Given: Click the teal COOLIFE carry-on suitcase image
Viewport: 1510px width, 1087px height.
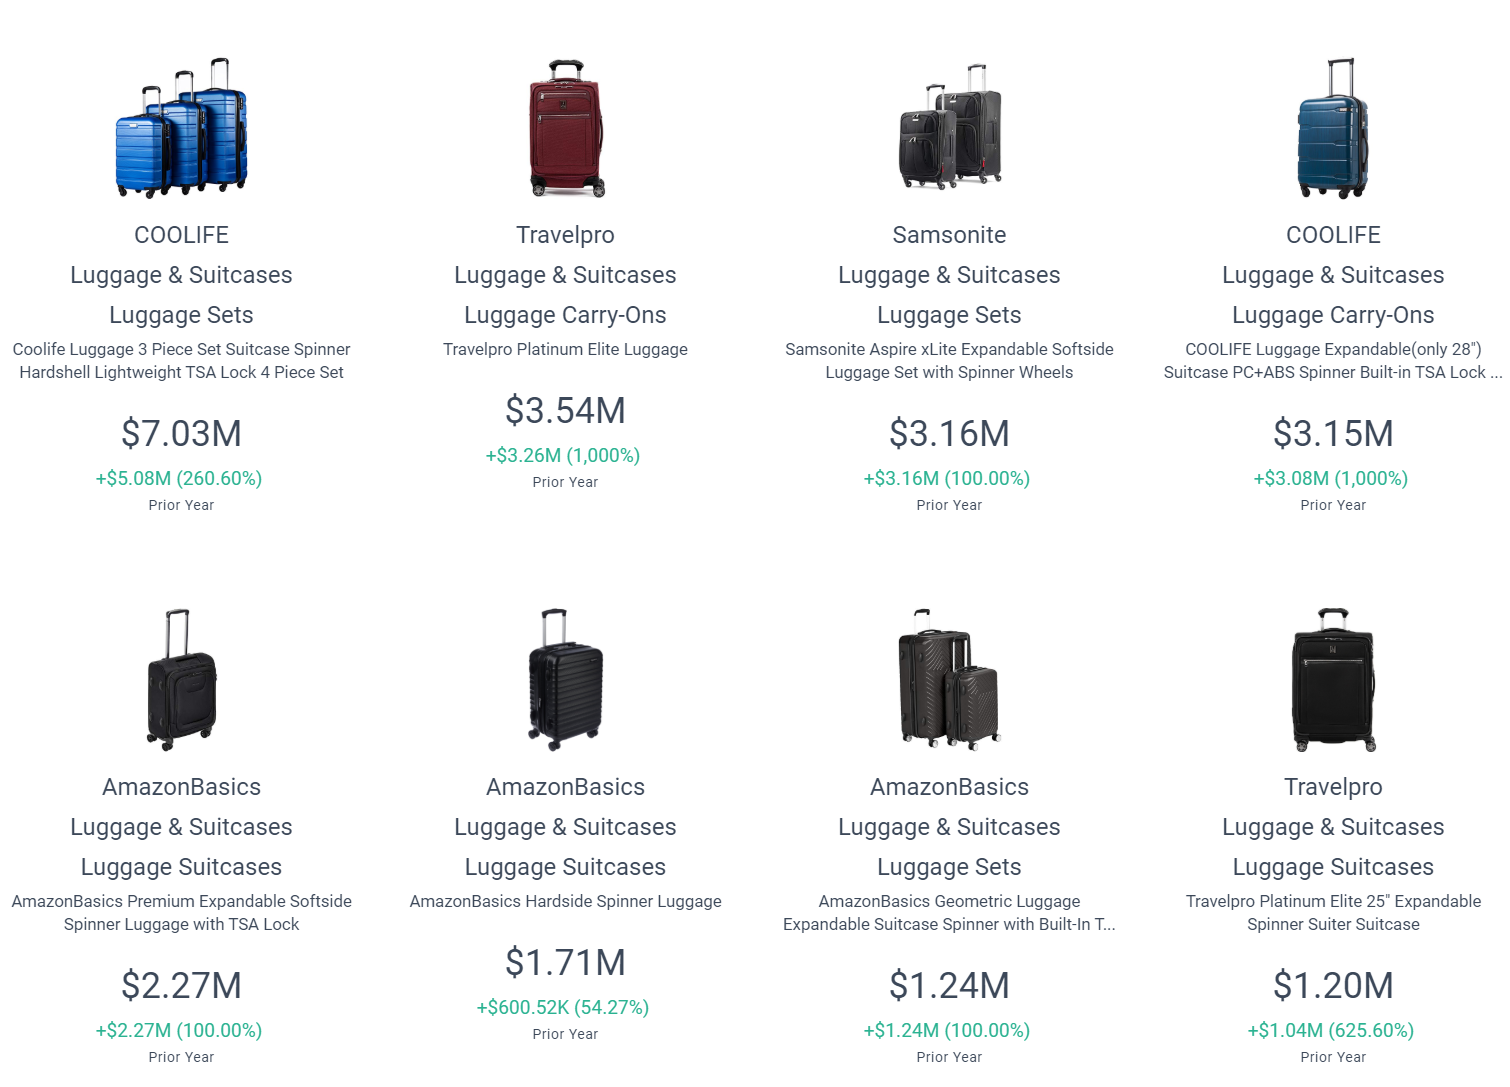Looking at the screenshot, I should coord(1333,128).
